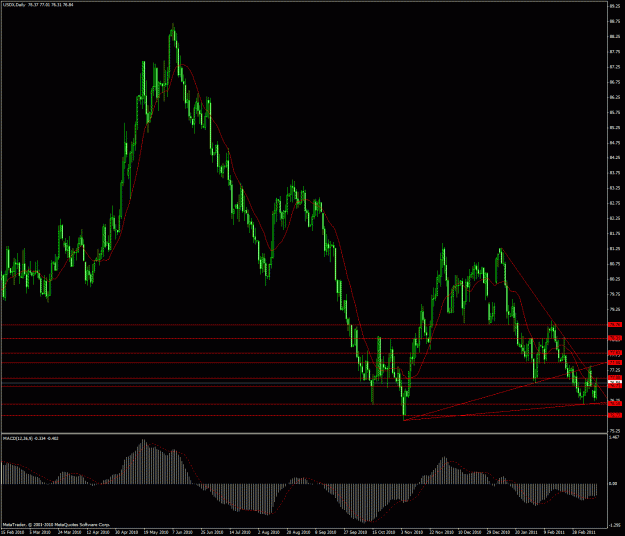Select the 12 Apr 2010 date label
Screen dimensions: 625x536
pyautogui.click(x=98, y=532)
